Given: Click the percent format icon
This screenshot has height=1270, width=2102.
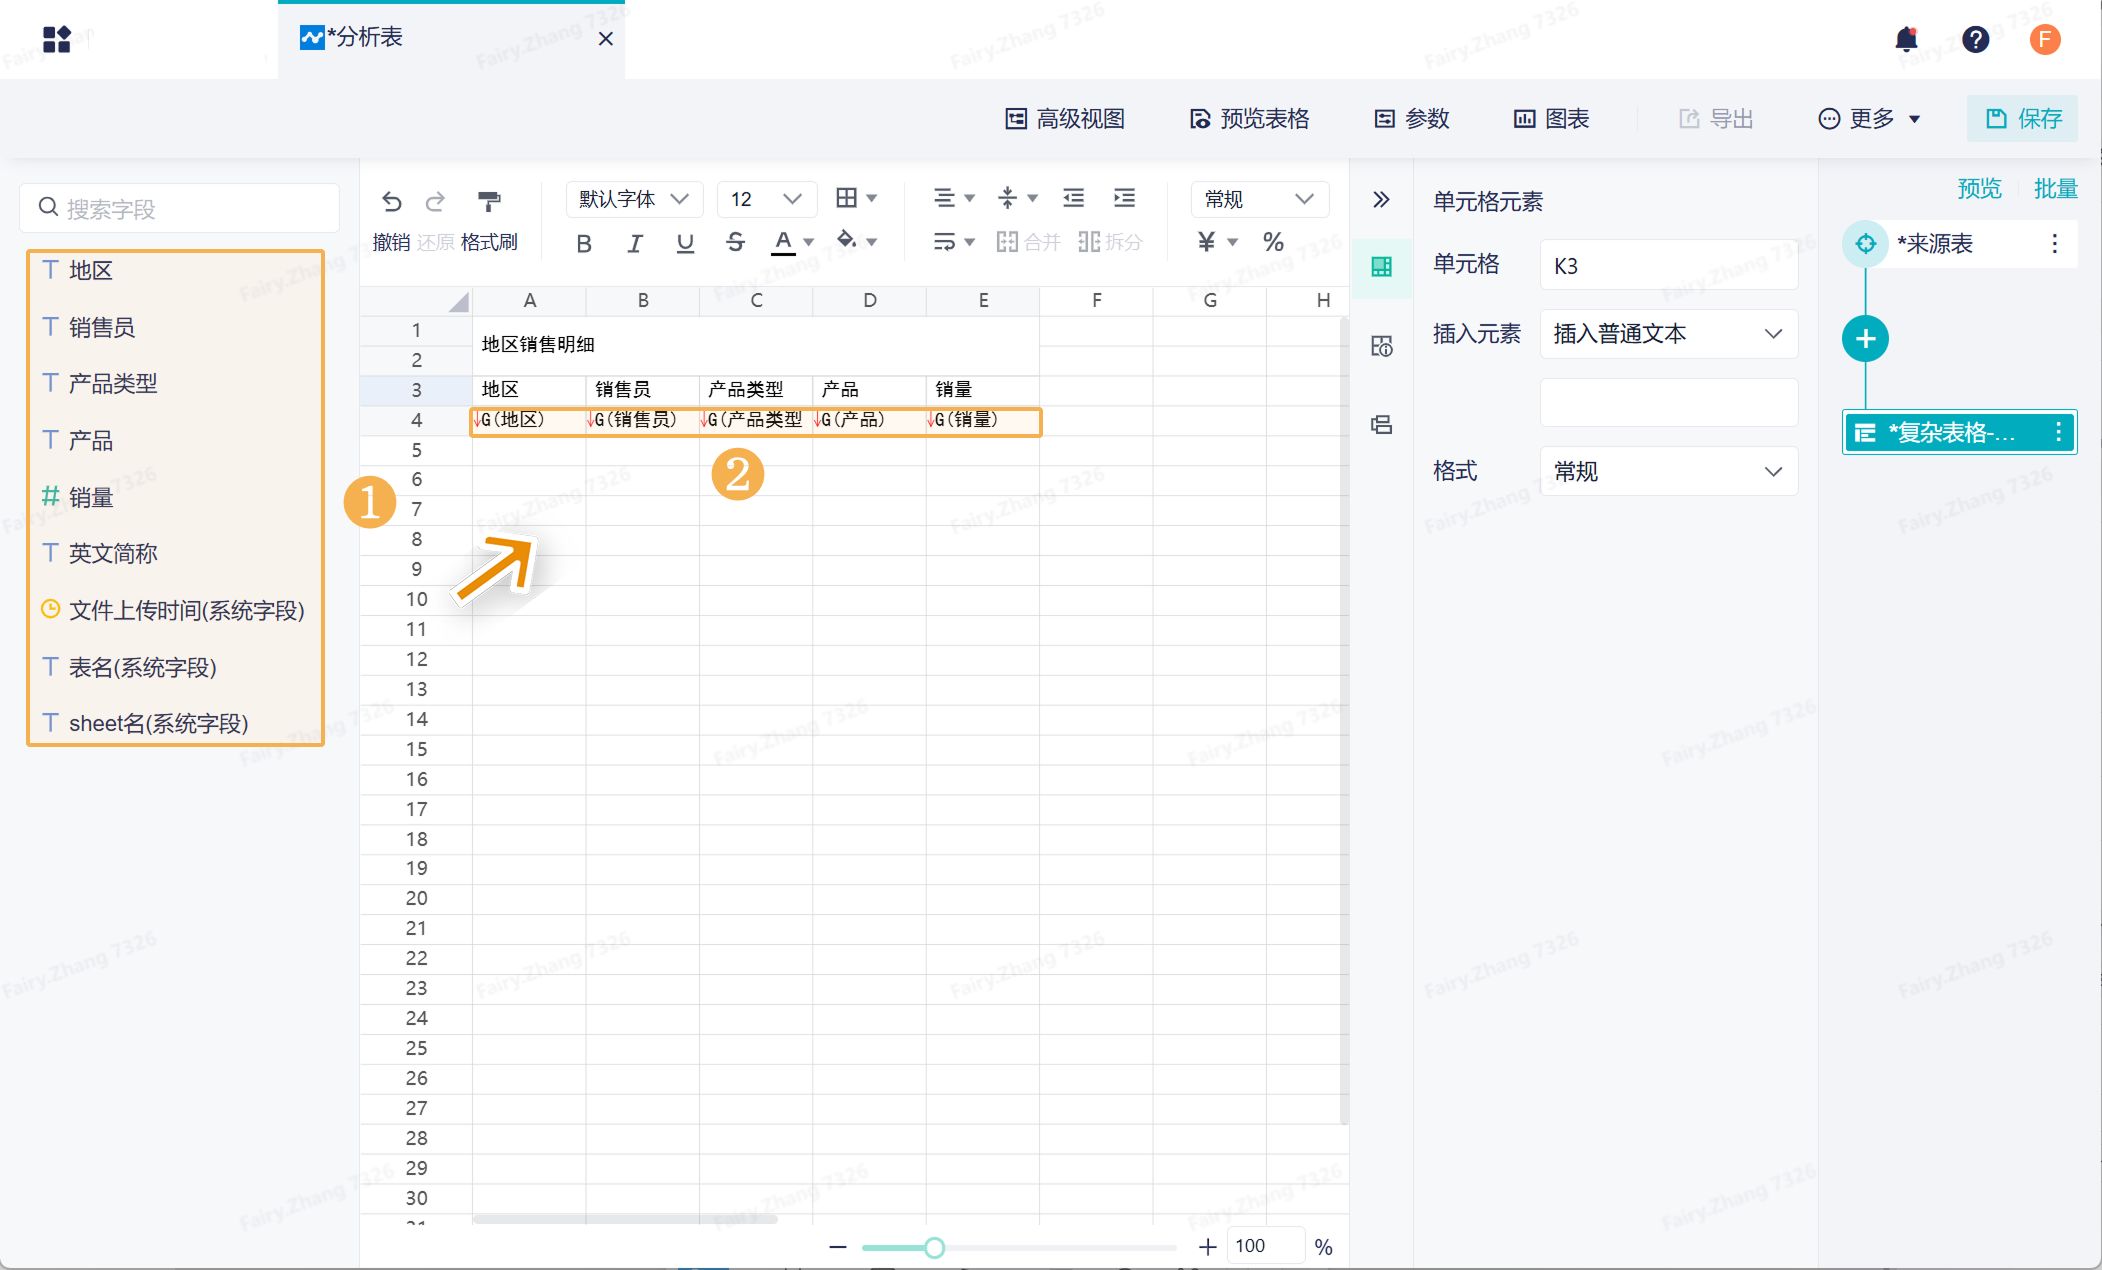Looking at the screenshot, I should (x=1273, y=242).
